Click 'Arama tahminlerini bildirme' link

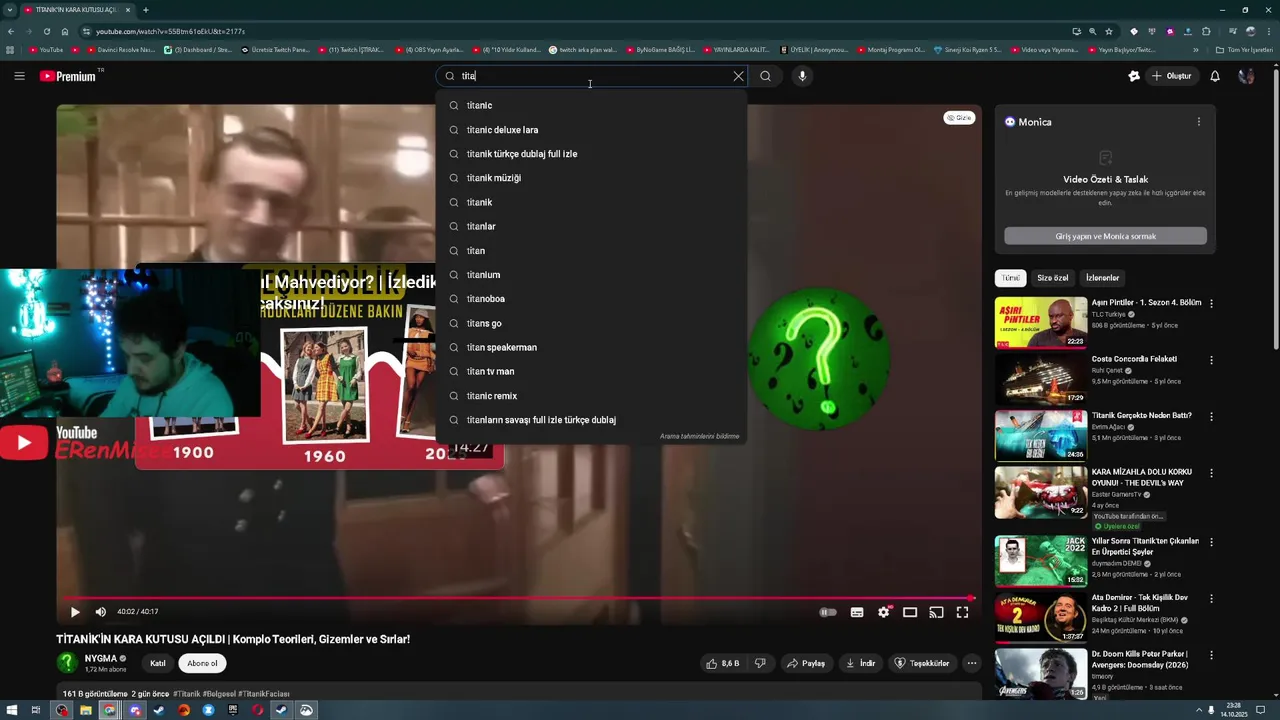(x=699, y=436)
